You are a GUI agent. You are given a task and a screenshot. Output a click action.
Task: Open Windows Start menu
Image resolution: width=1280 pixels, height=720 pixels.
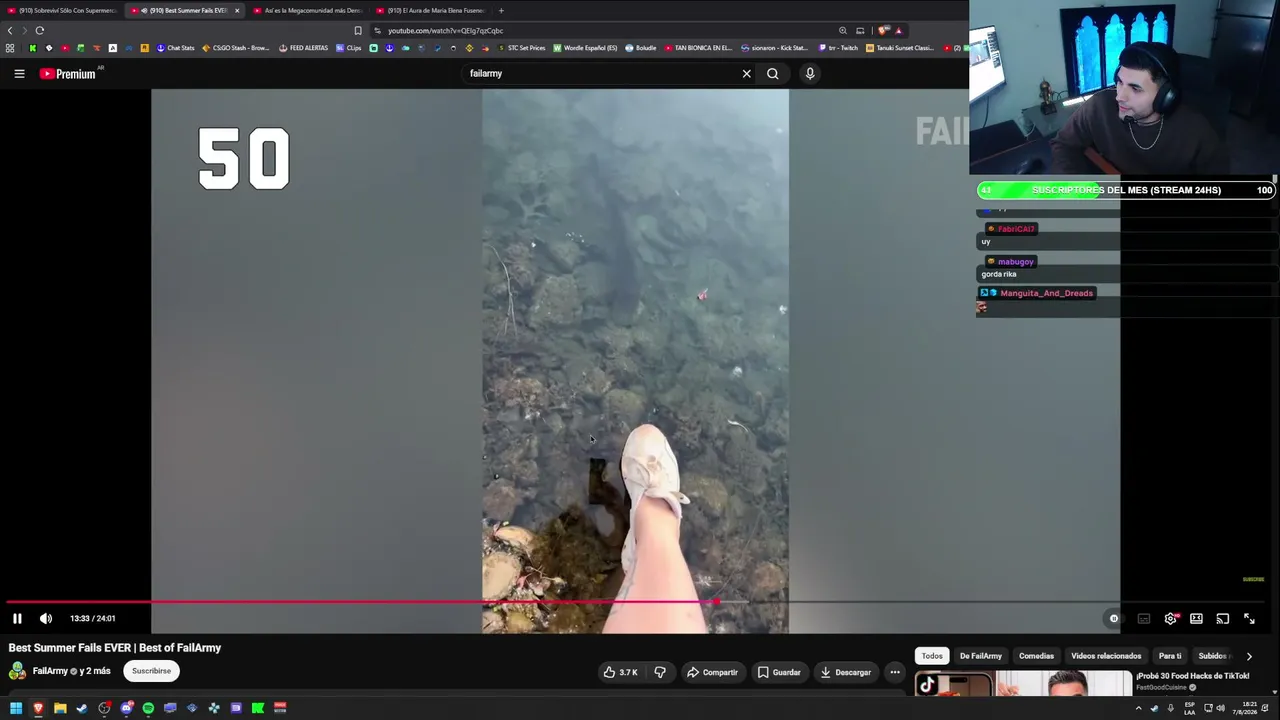pyautogui.click(x=16, y=708)
